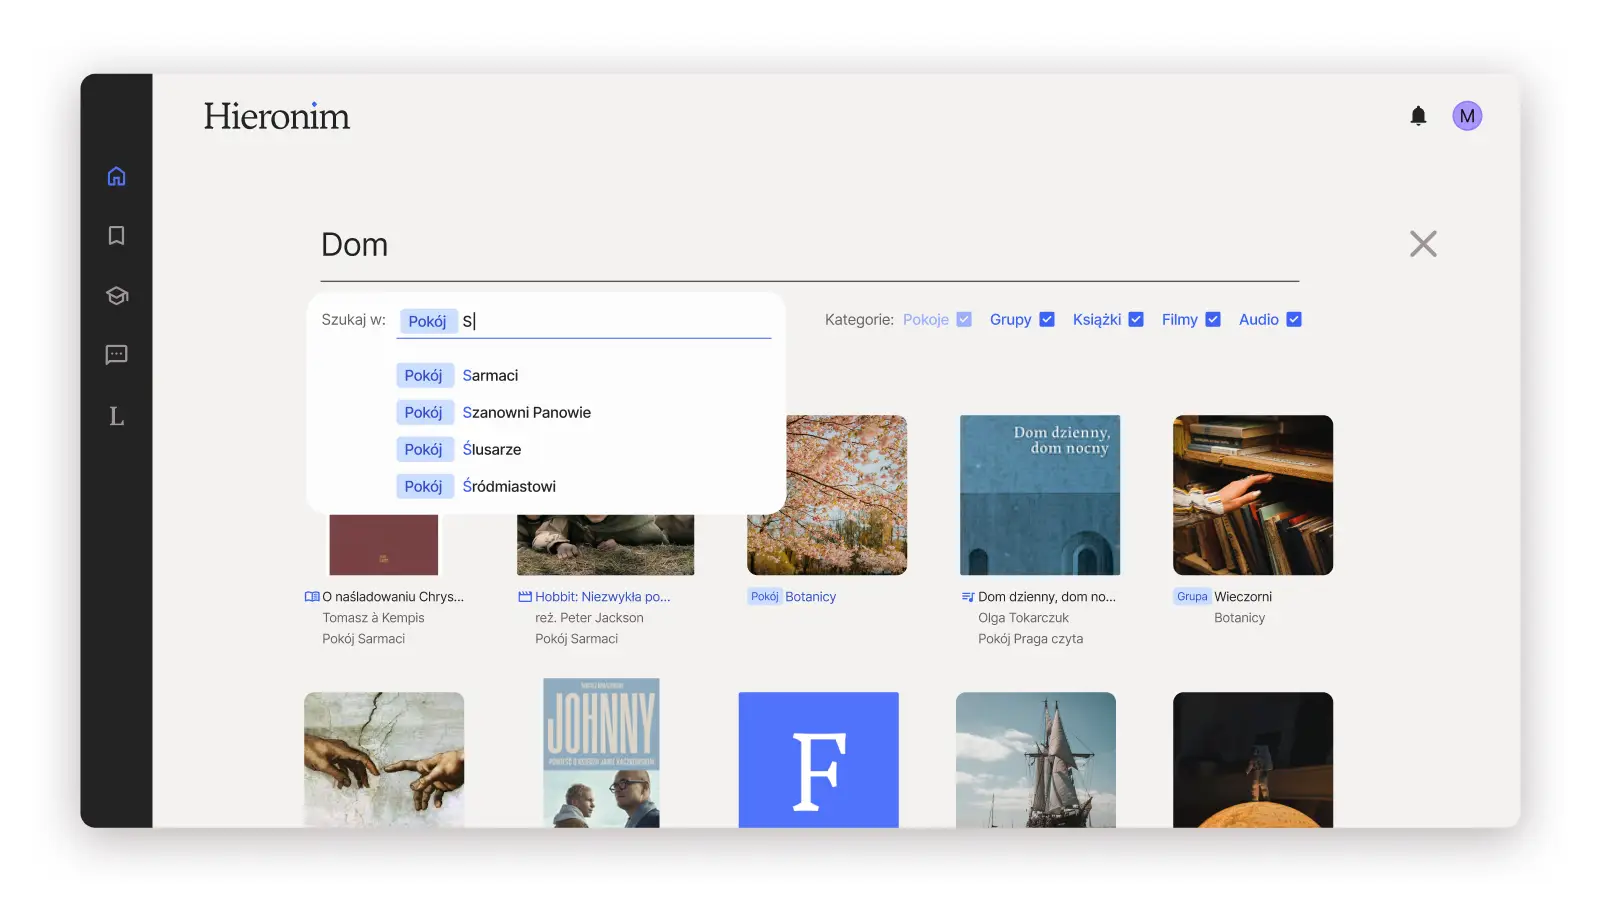
Task: Click the Pokój tag in search-in field
Action: tap(427, 321)
